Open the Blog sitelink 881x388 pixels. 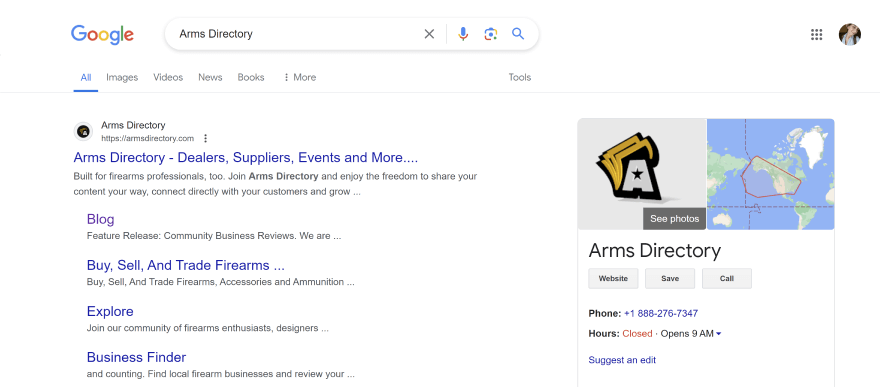point(101,219)
